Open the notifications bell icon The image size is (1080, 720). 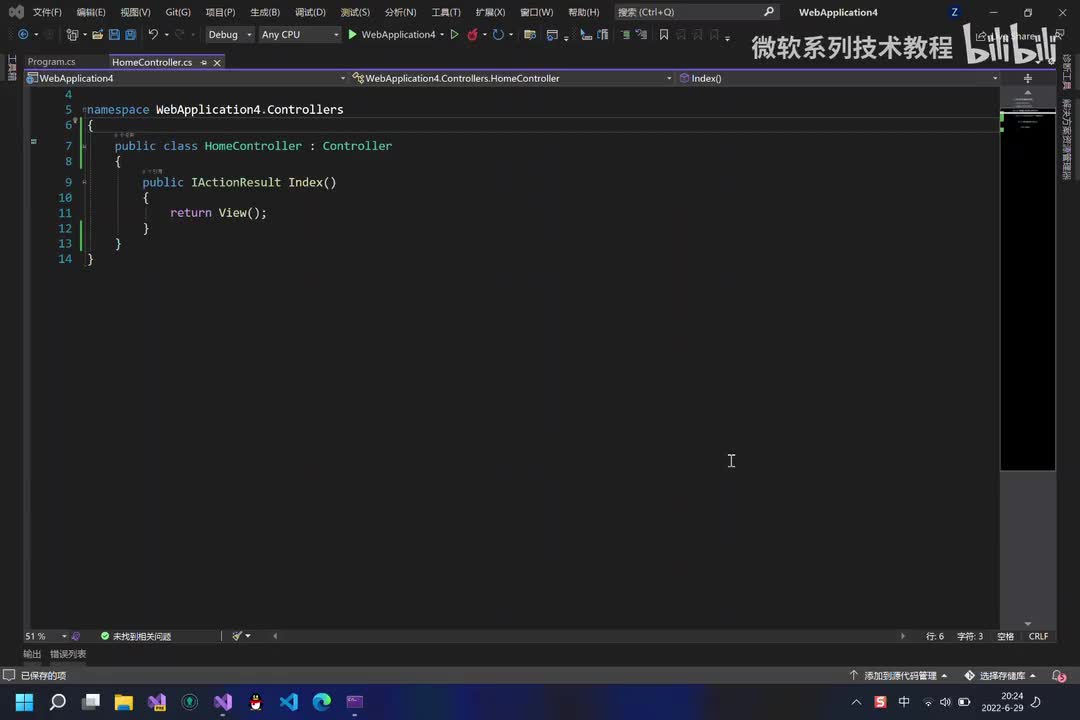tap(1059, 675)
